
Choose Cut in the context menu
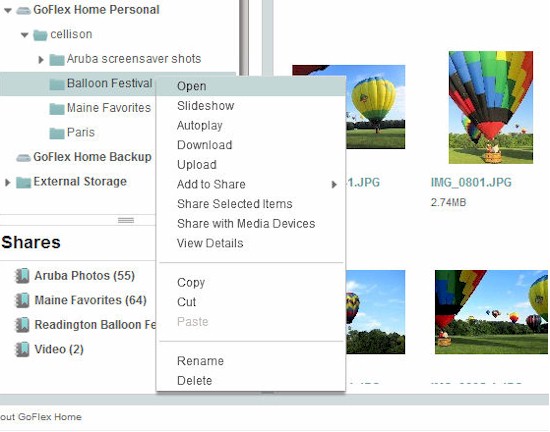(x=251, y=302)
